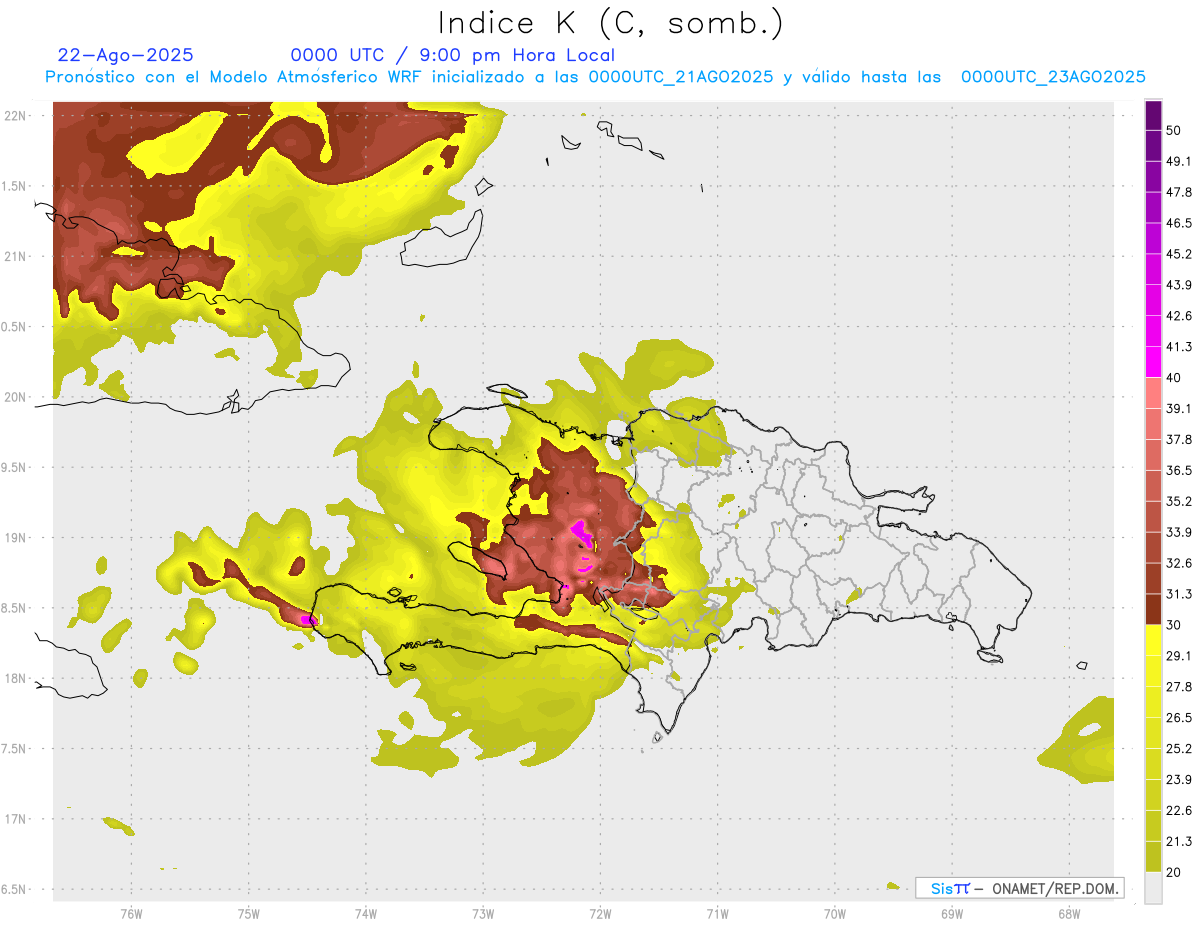The image size is (1200, 927).
Task: Click the colorbar value "20"
Action: (x=1174, y=873)
